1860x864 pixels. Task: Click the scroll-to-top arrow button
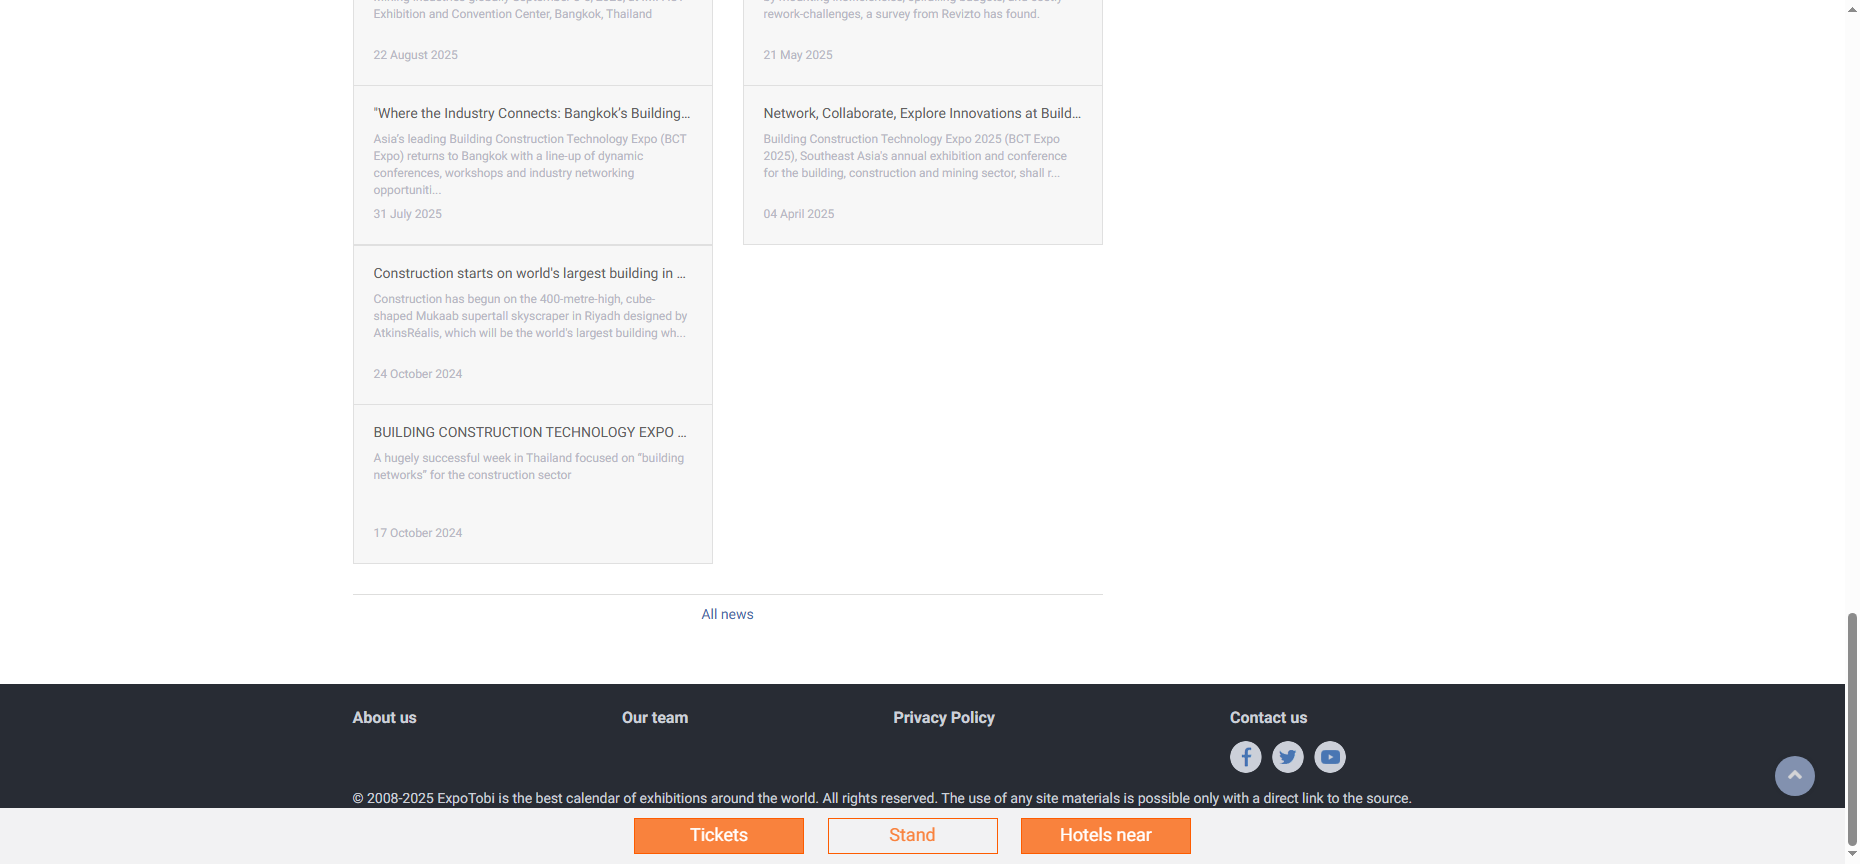[1794, 776]
